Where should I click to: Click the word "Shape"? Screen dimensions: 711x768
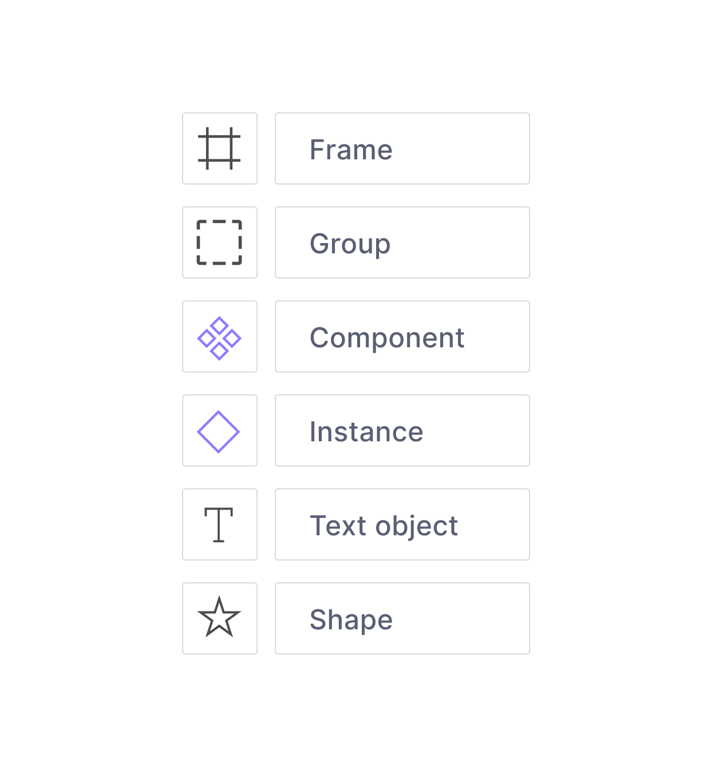tap(350, 620)
